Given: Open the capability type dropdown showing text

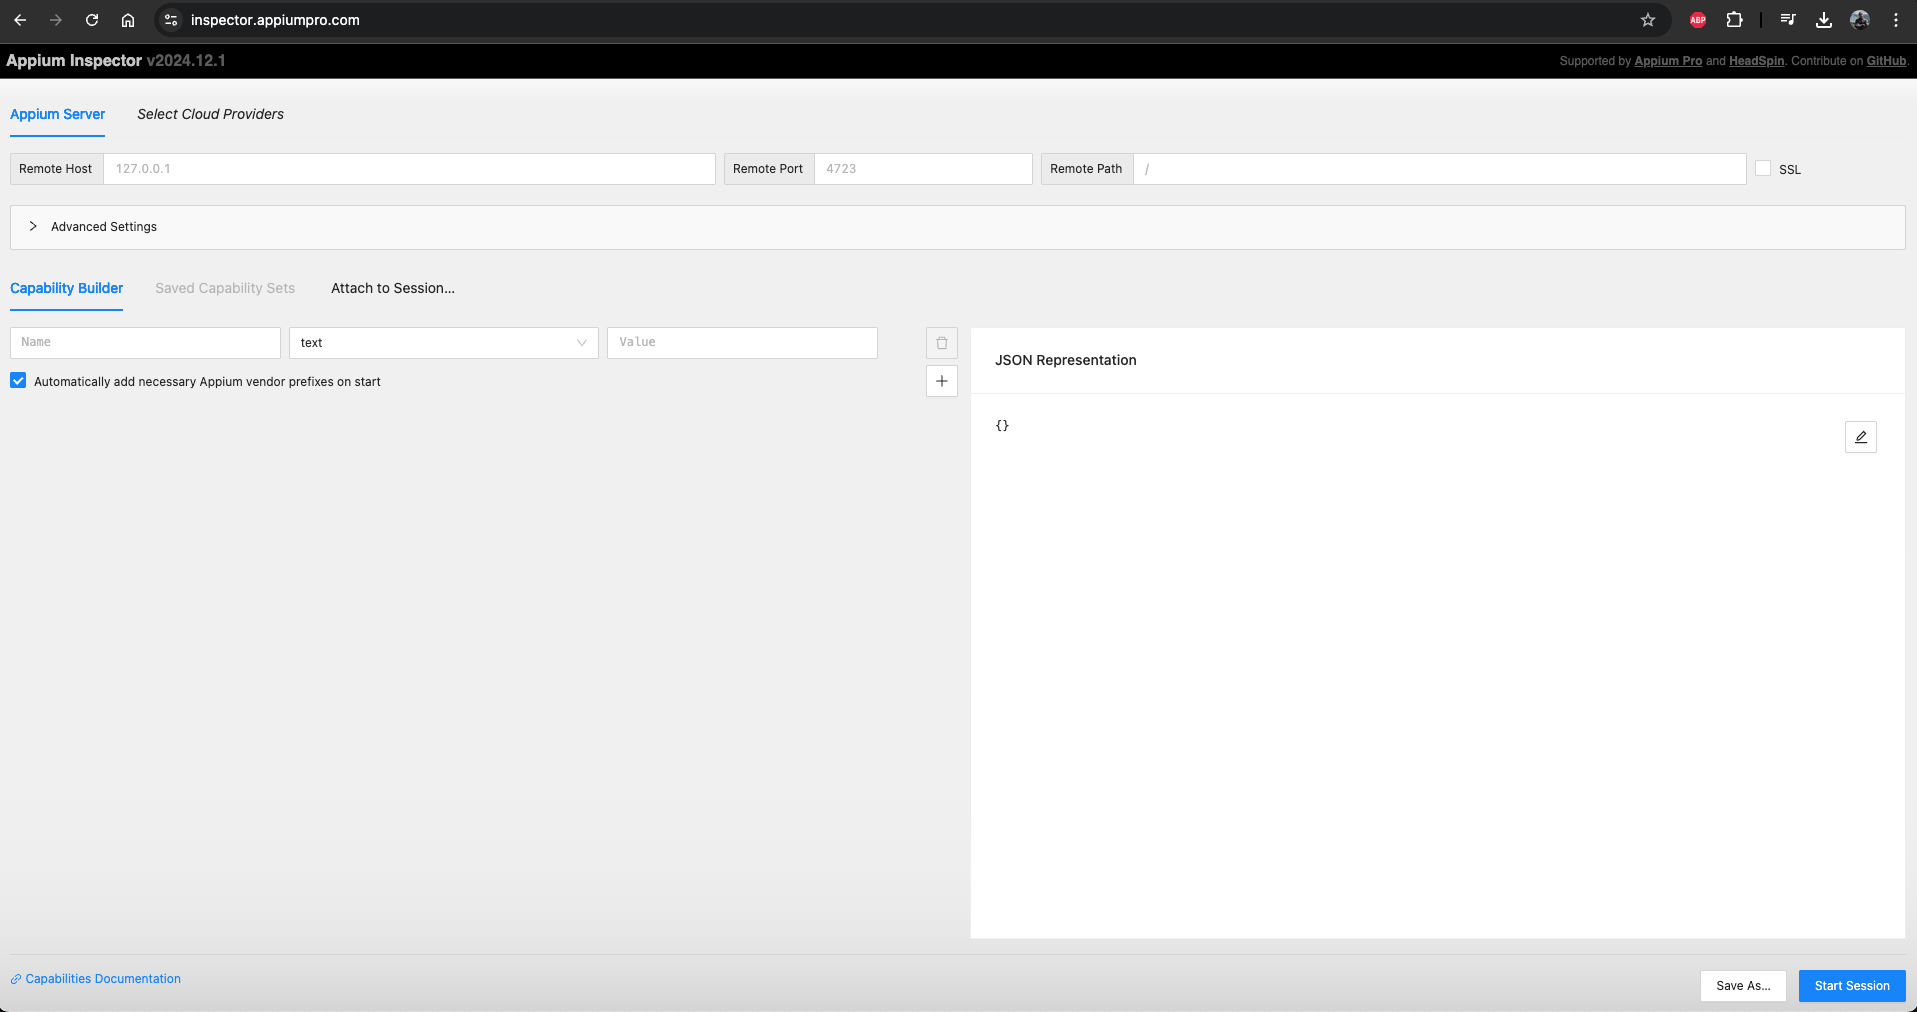Looking at the screenshot, I should [443, 342].
